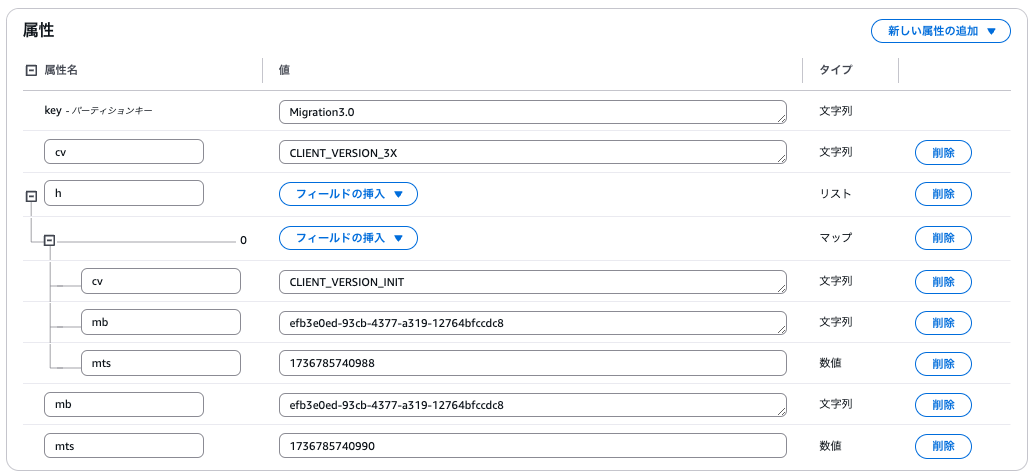1034x476 pixels.
Task: Edit top-level mb value UUID field
Action: (533, 405)
